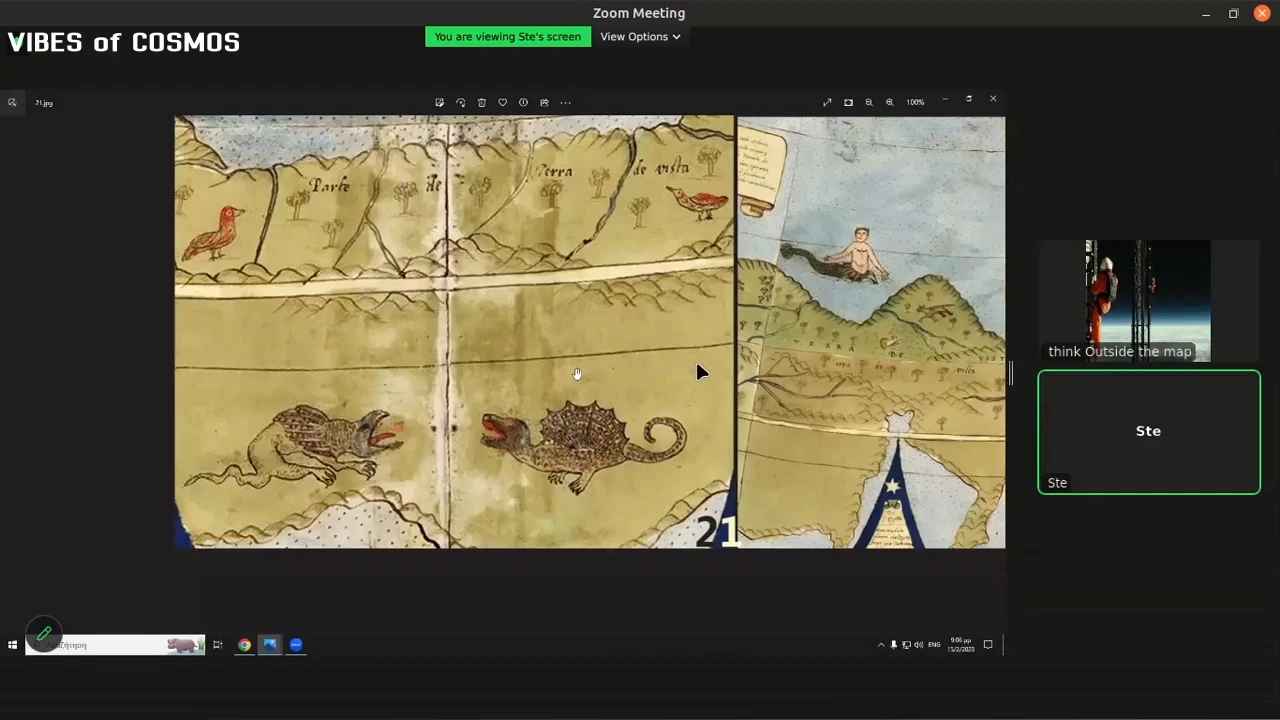
Task: Expand hidden tray icons arrow
Action: pos(880,645)
